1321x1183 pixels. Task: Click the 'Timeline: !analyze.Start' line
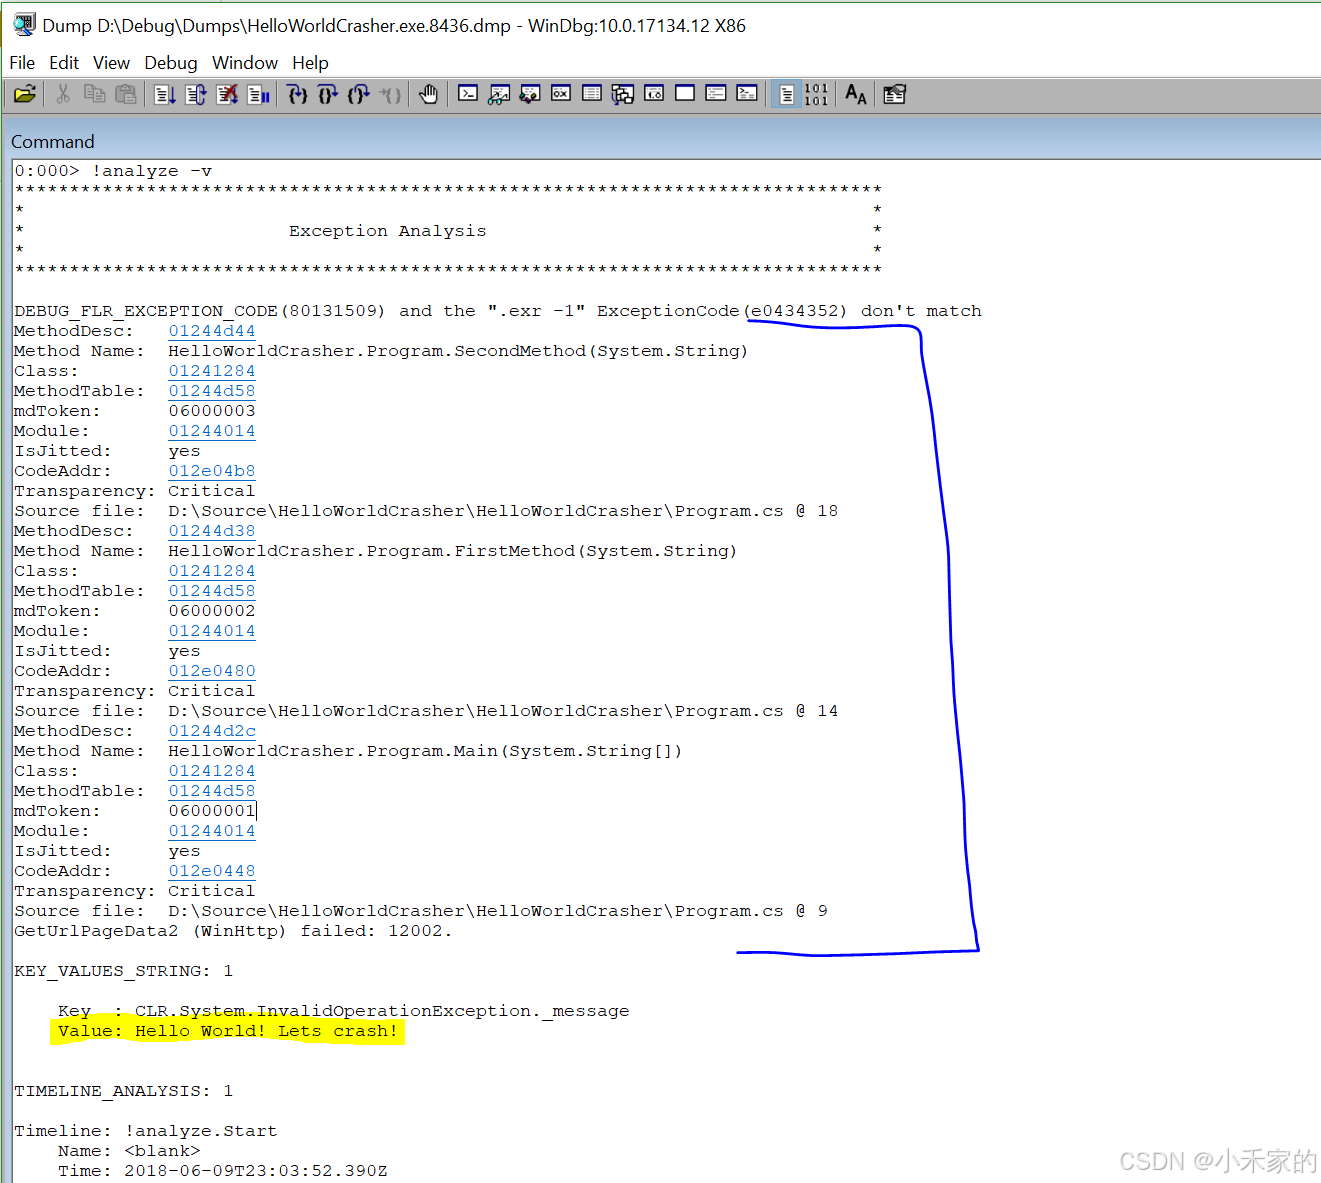click(x=146, y=1131)
